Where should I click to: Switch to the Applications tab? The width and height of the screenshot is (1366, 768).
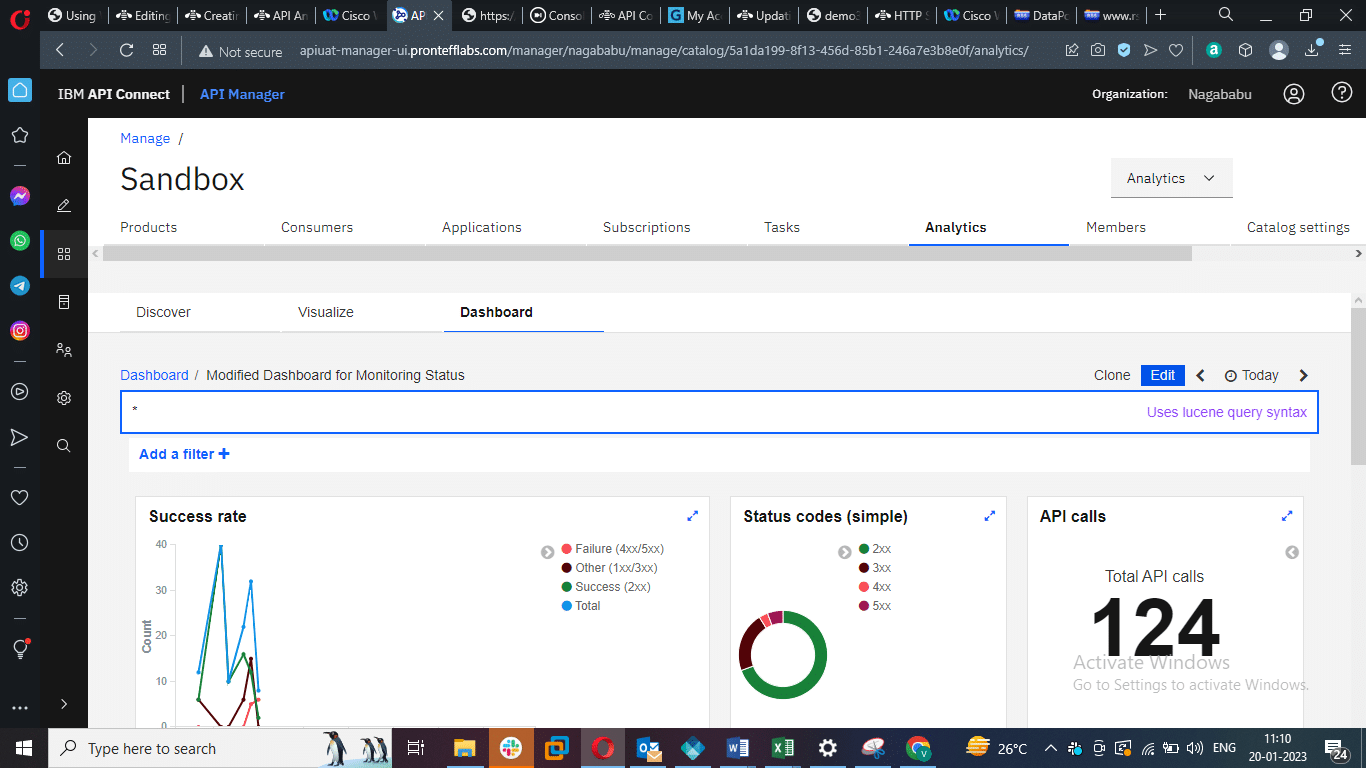(x=482, y=227)
